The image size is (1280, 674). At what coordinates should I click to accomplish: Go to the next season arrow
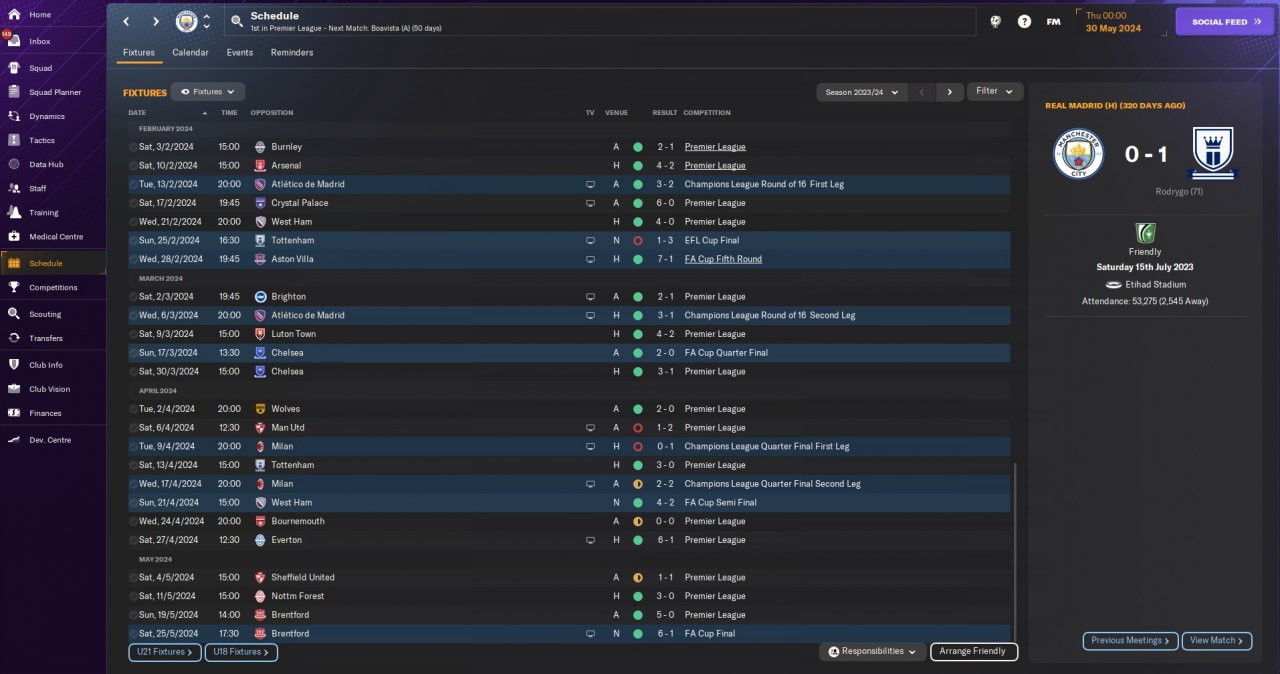(950, 92)
